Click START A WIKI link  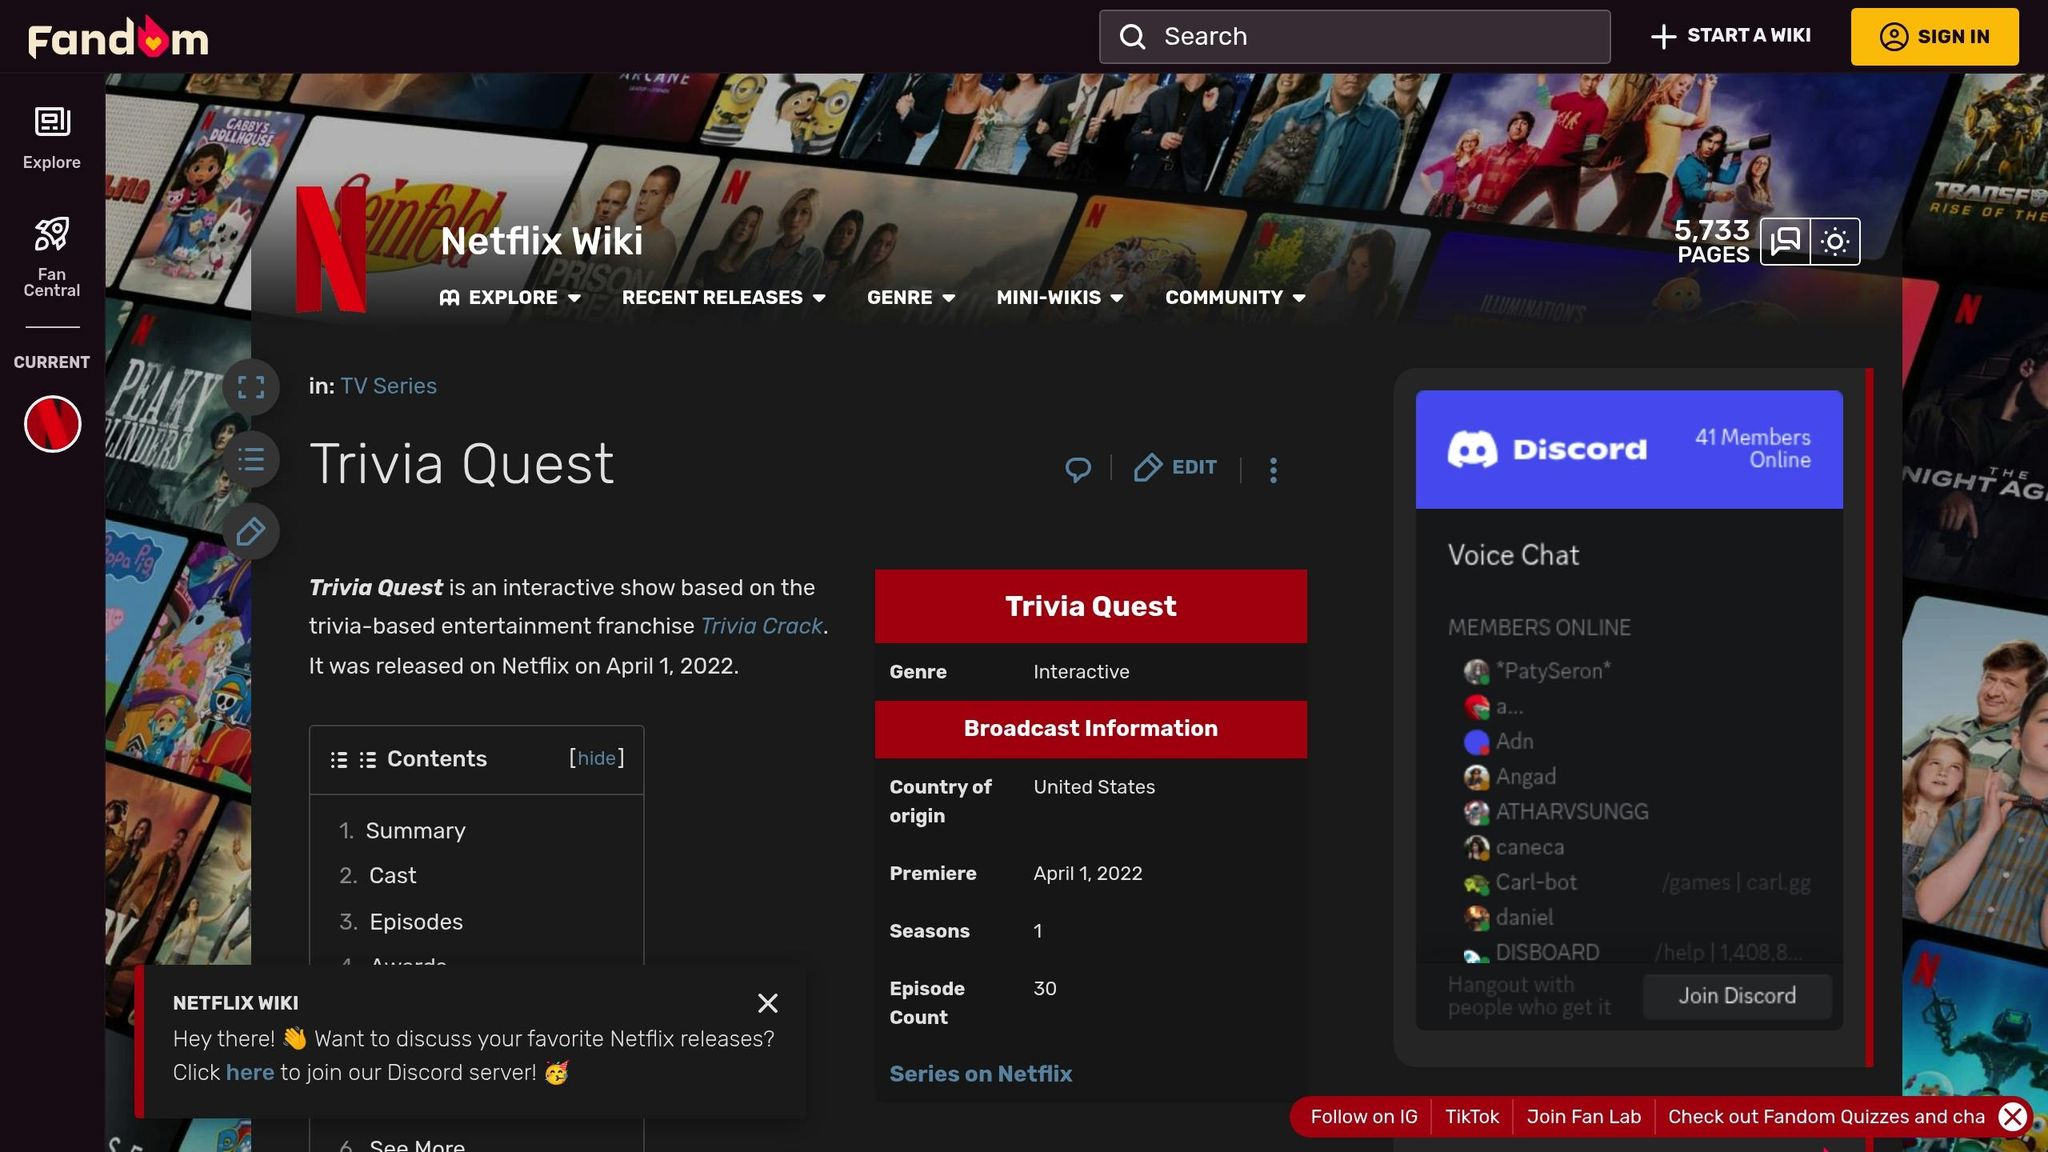pos(1748,36)
